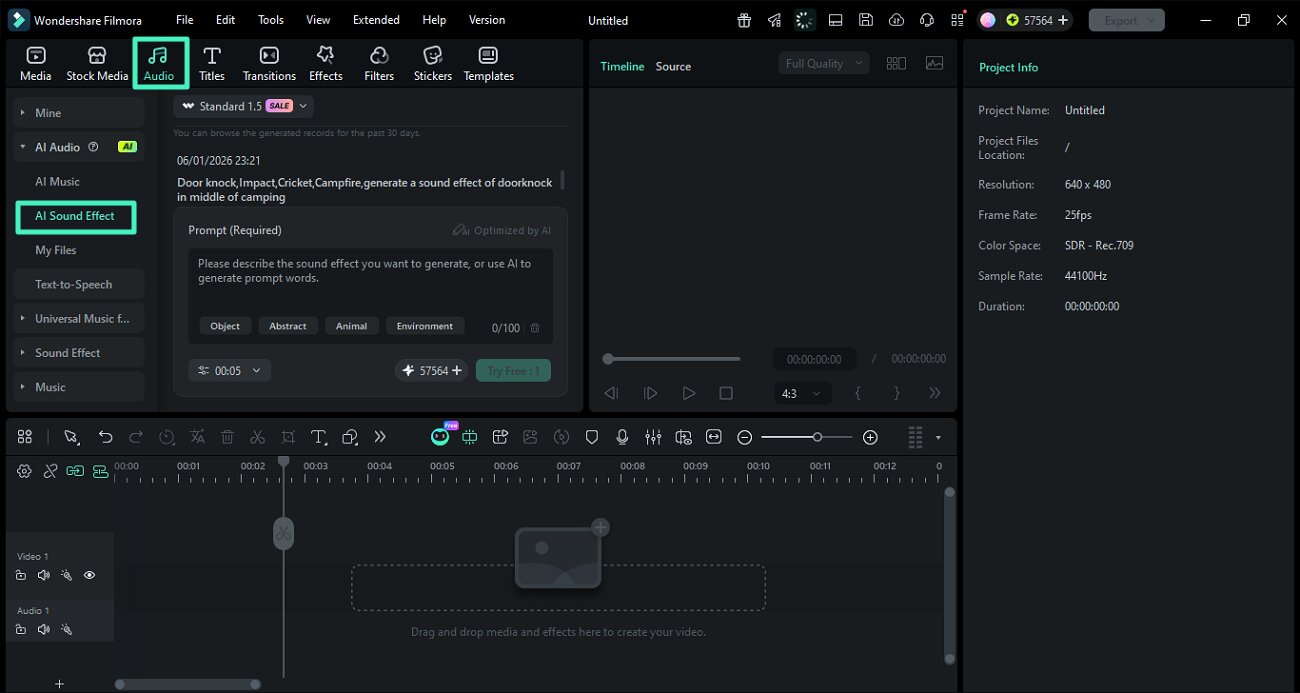Open the headset support icon
The width and height of the screenshot is (1300, 693).
(x=927, y=20)
